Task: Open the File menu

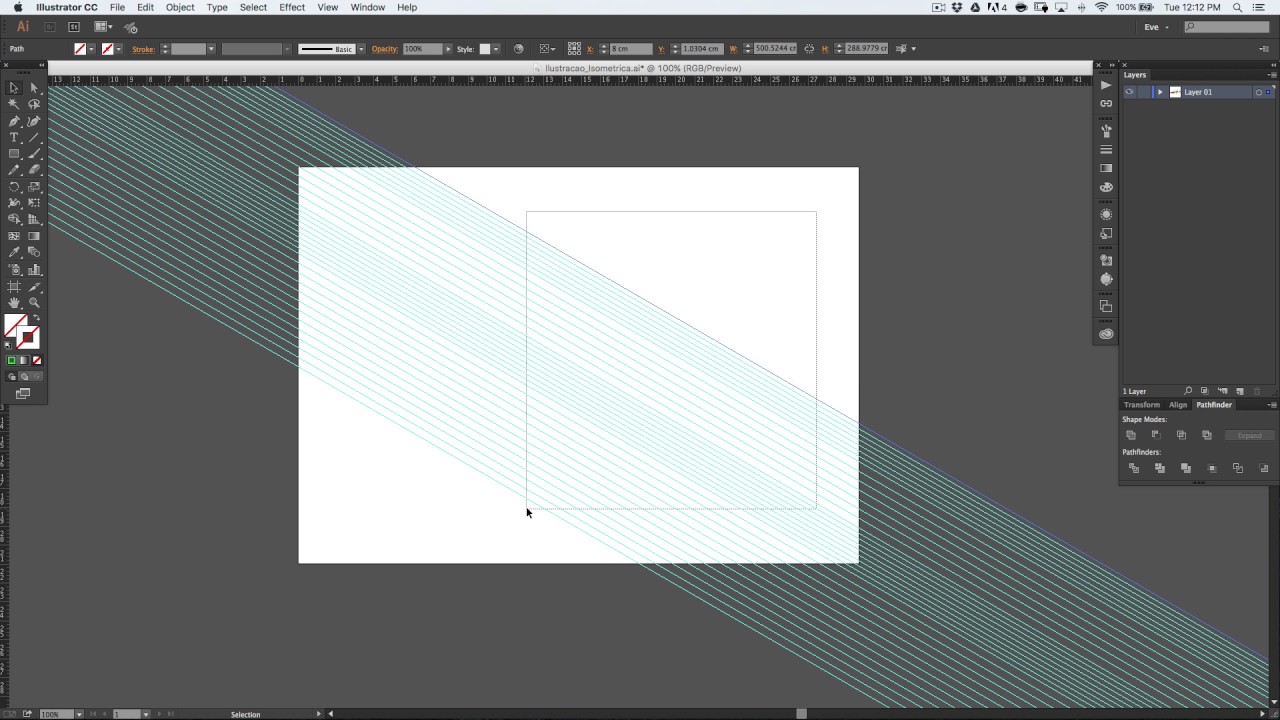Action: click(117, 7)
